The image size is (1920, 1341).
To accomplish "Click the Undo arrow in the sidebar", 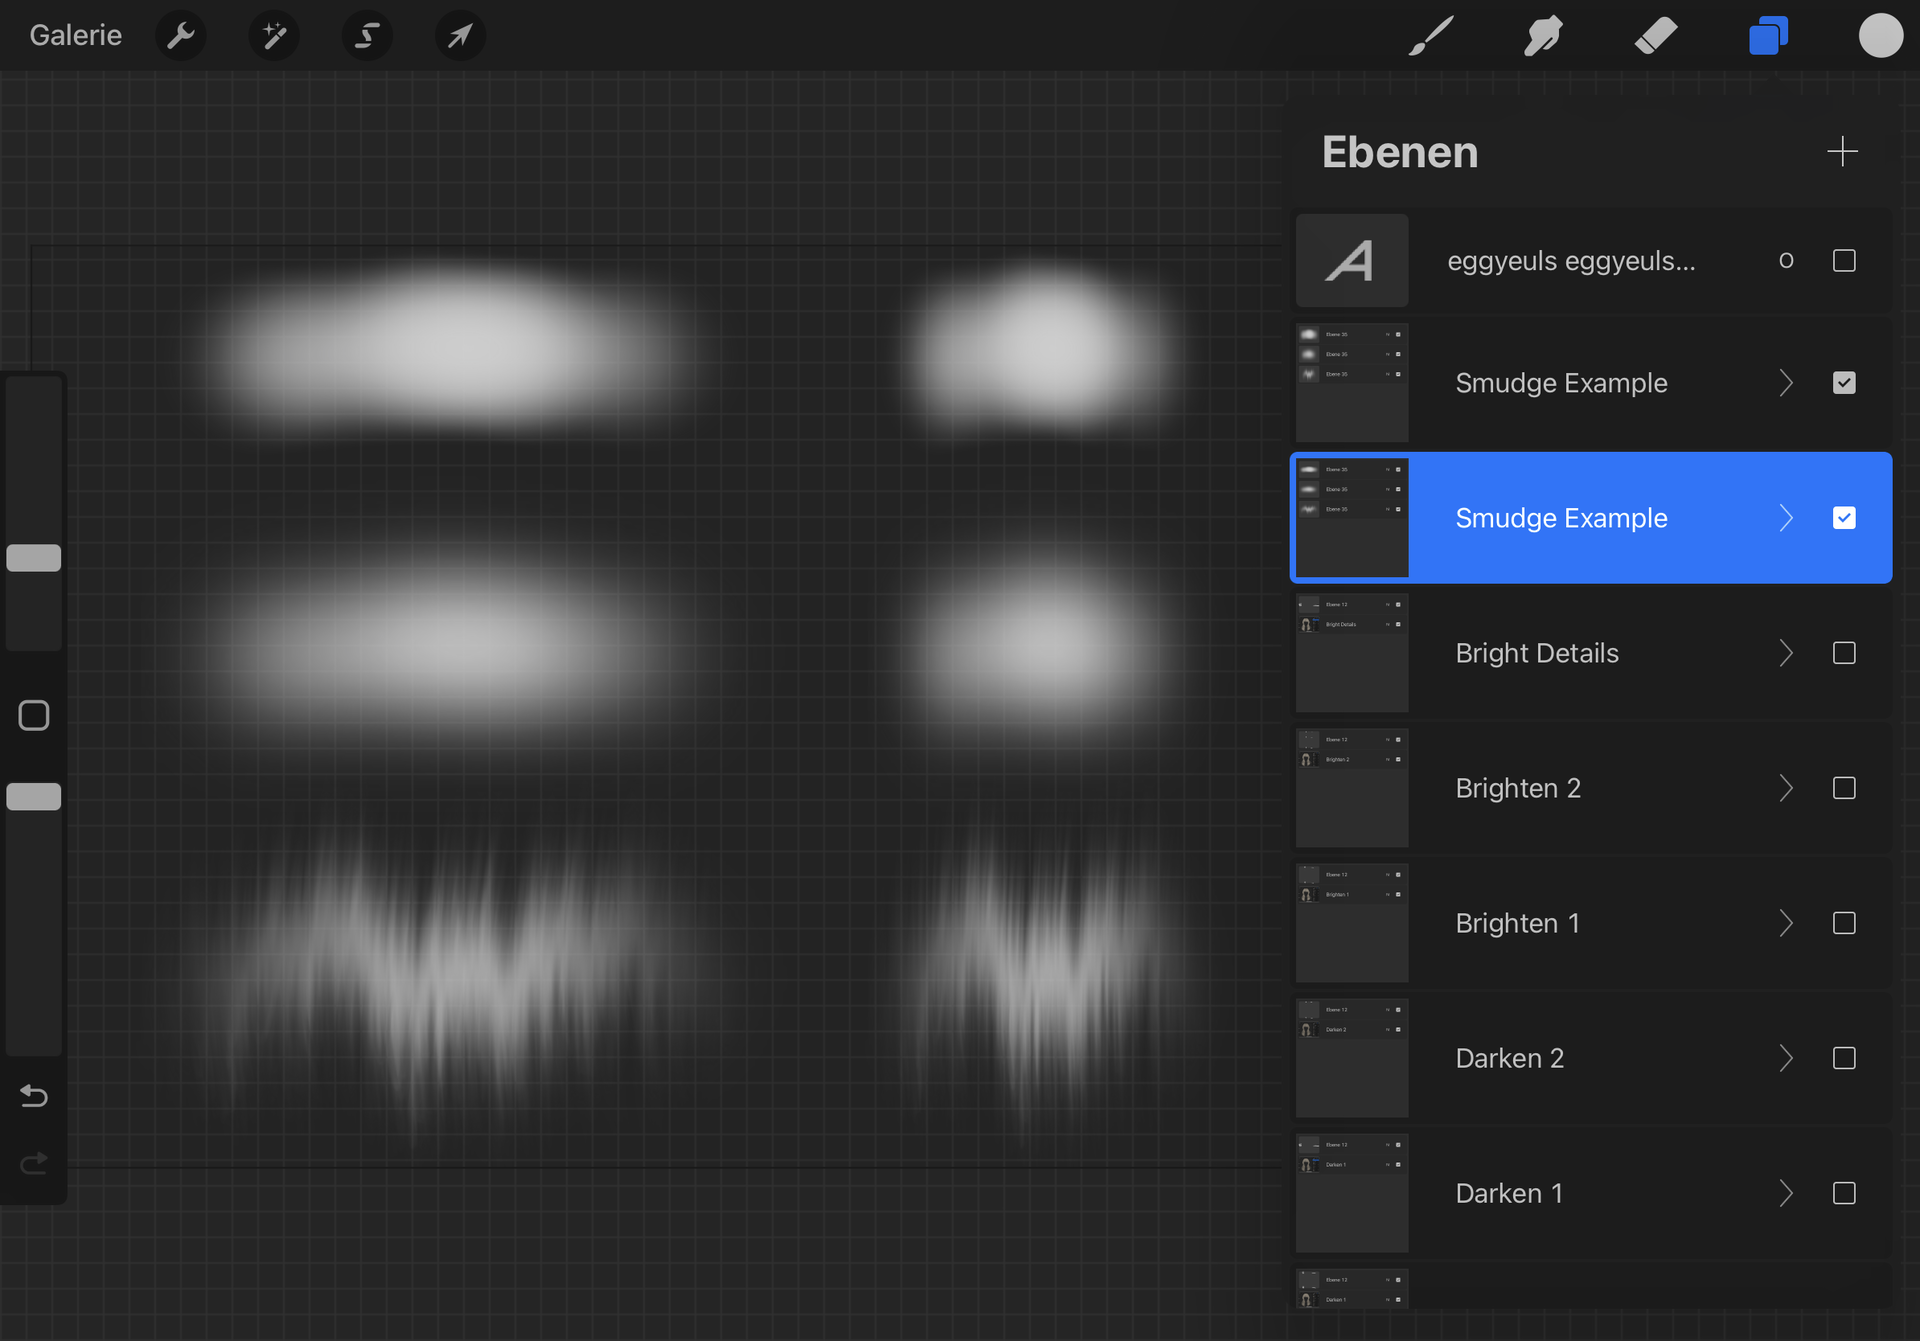I will pyautogui.click(x=34, y=1096).
